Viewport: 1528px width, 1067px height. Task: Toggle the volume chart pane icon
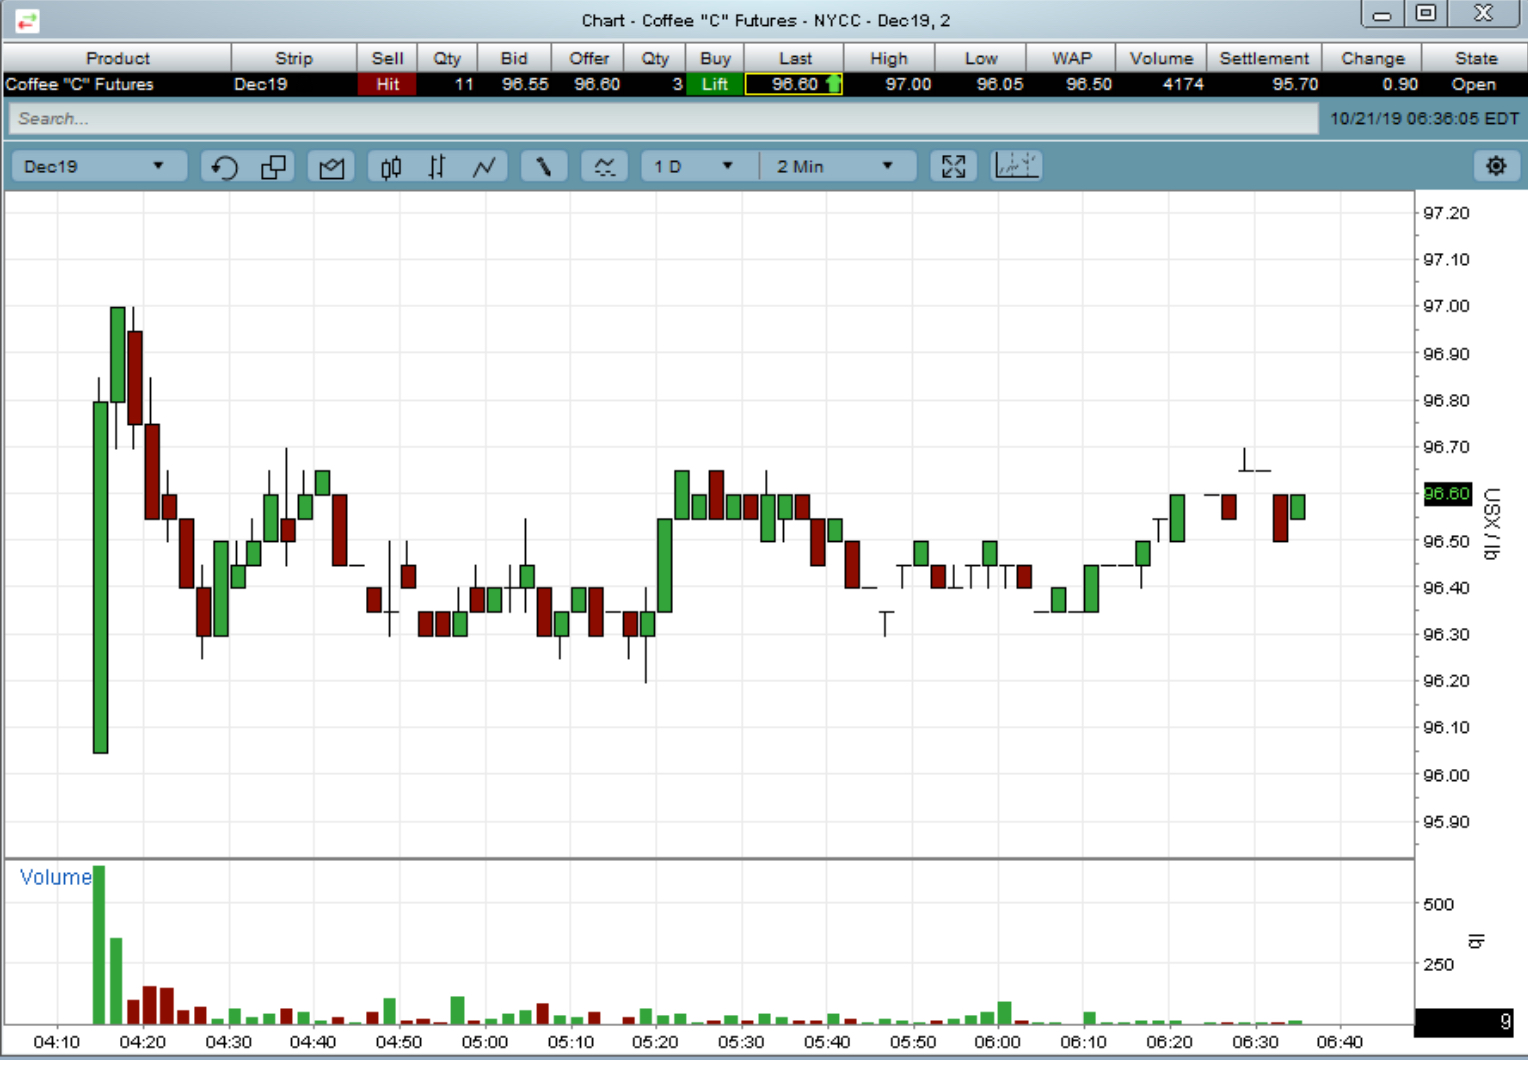pyautogui.click(x=1016, y=166)
